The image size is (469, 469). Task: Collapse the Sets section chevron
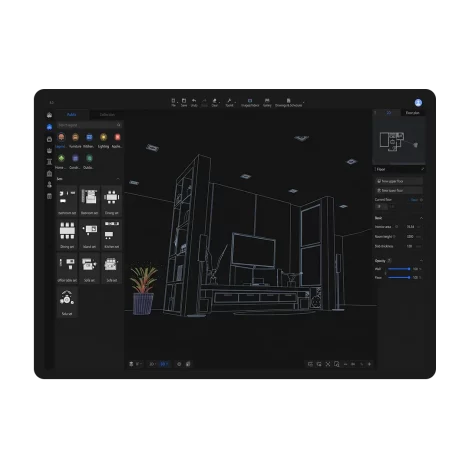[x=118, y=179]
